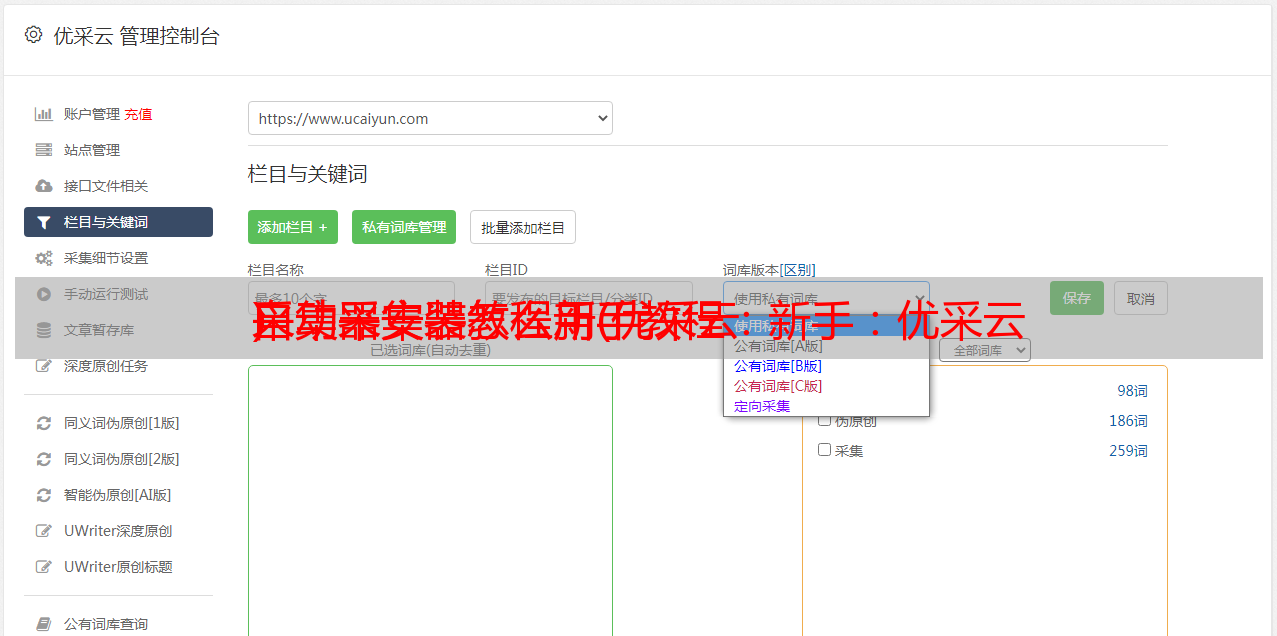Click the gear icon beside 优采云 管理控制台

33,35
